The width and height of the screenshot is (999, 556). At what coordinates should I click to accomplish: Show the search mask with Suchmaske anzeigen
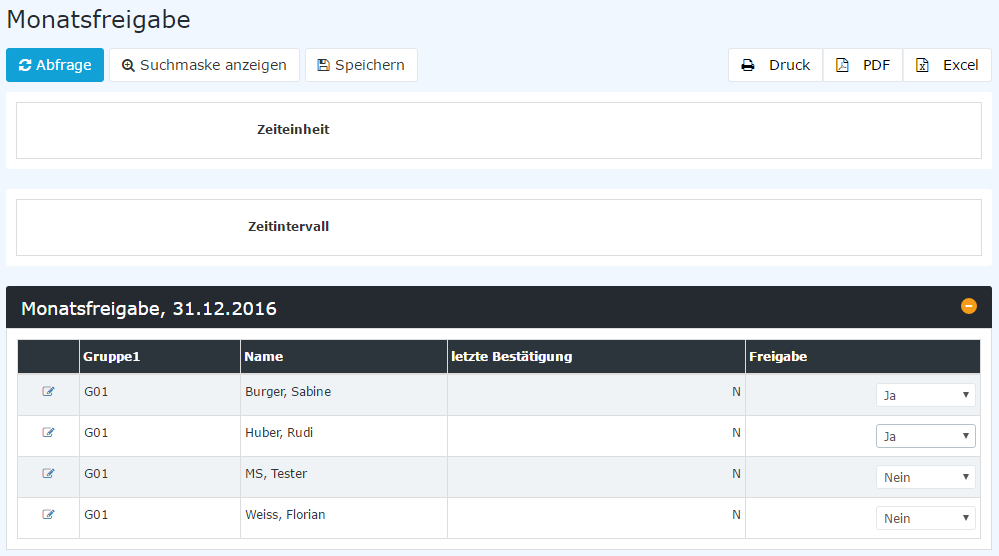point(204,65)
